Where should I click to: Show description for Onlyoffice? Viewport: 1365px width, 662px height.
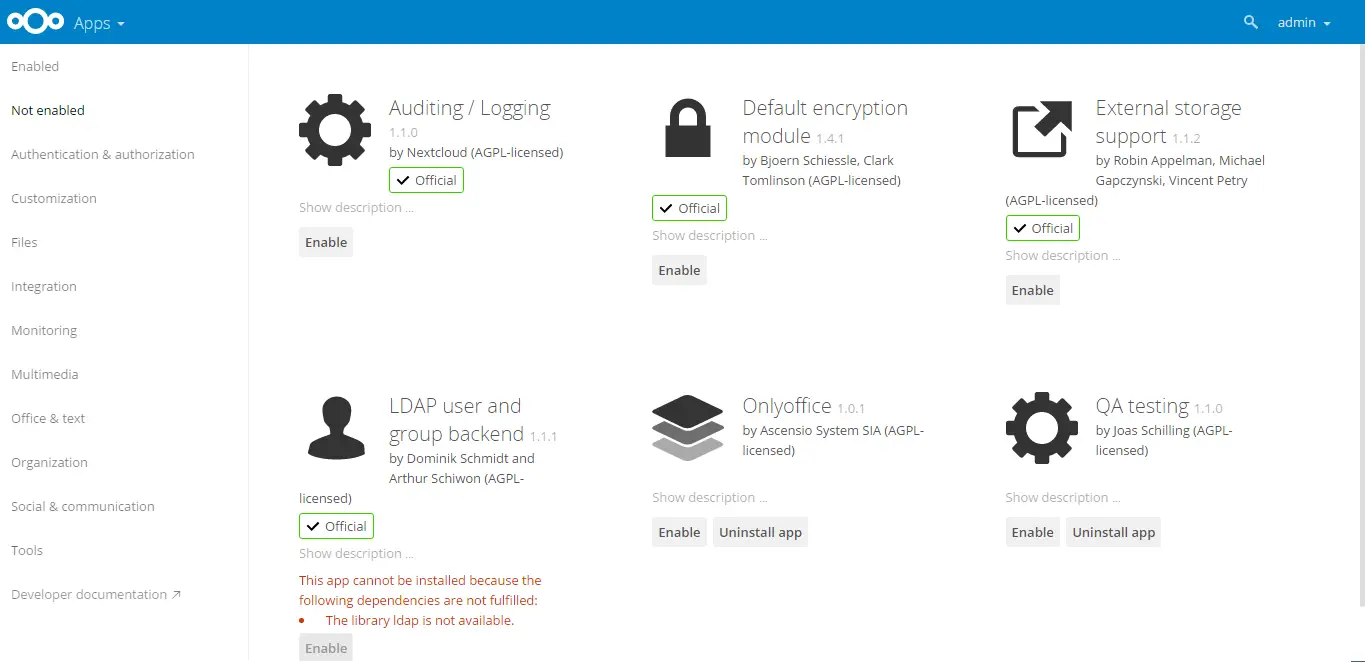(x=710, y=498)
